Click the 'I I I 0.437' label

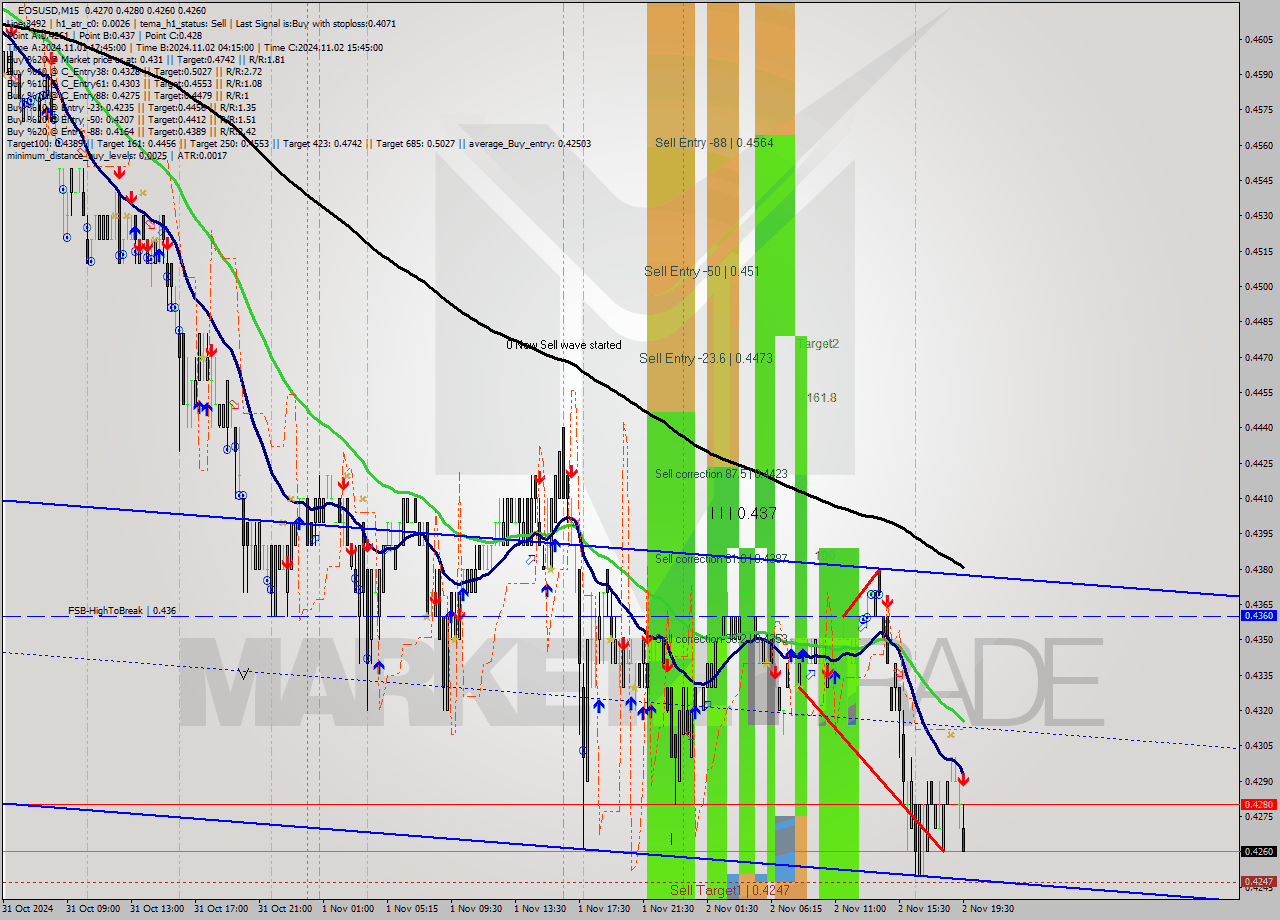743,513
